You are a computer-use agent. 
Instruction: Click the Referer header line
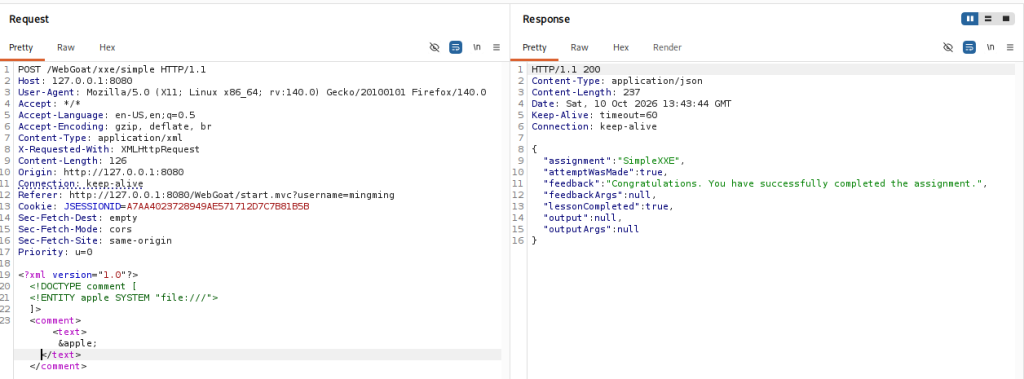click(x=206, y=195)
